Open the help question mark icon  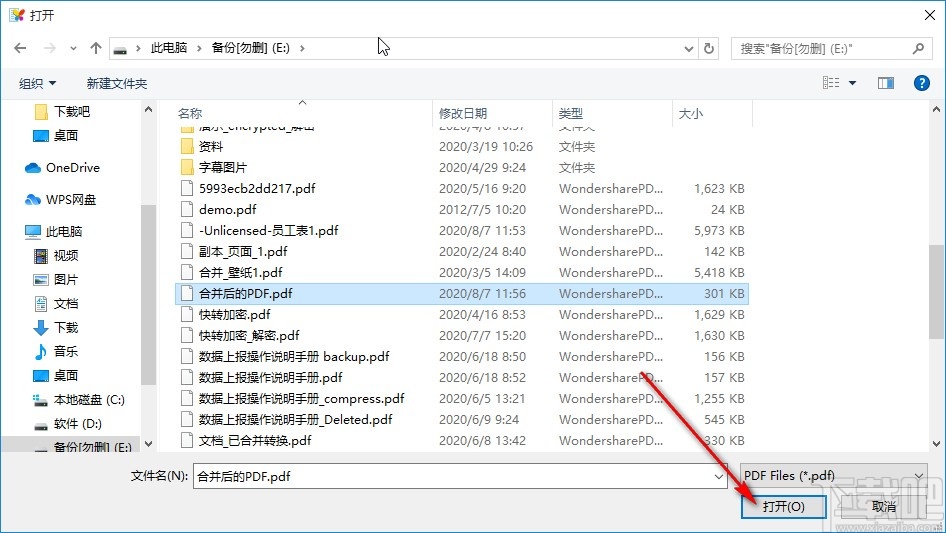point(921,83)
